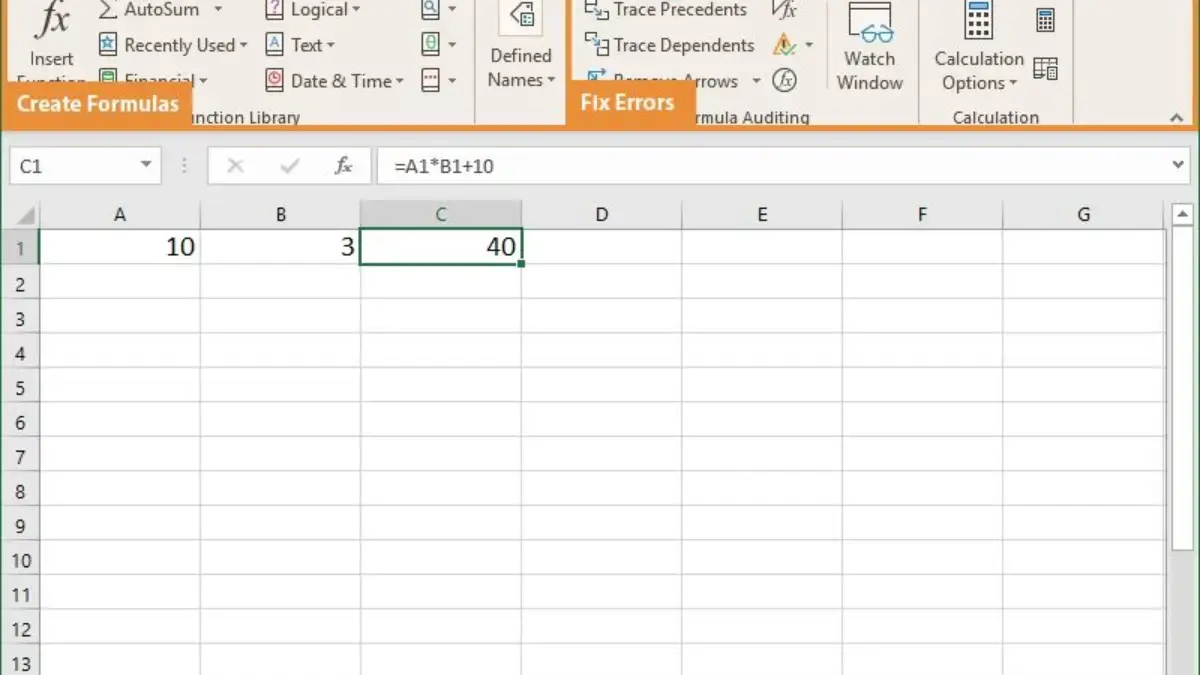Image resolution: width=1200 pixels, height=675 pixels.
Task: Open the Defined Names group
Action: pos(521,47)
